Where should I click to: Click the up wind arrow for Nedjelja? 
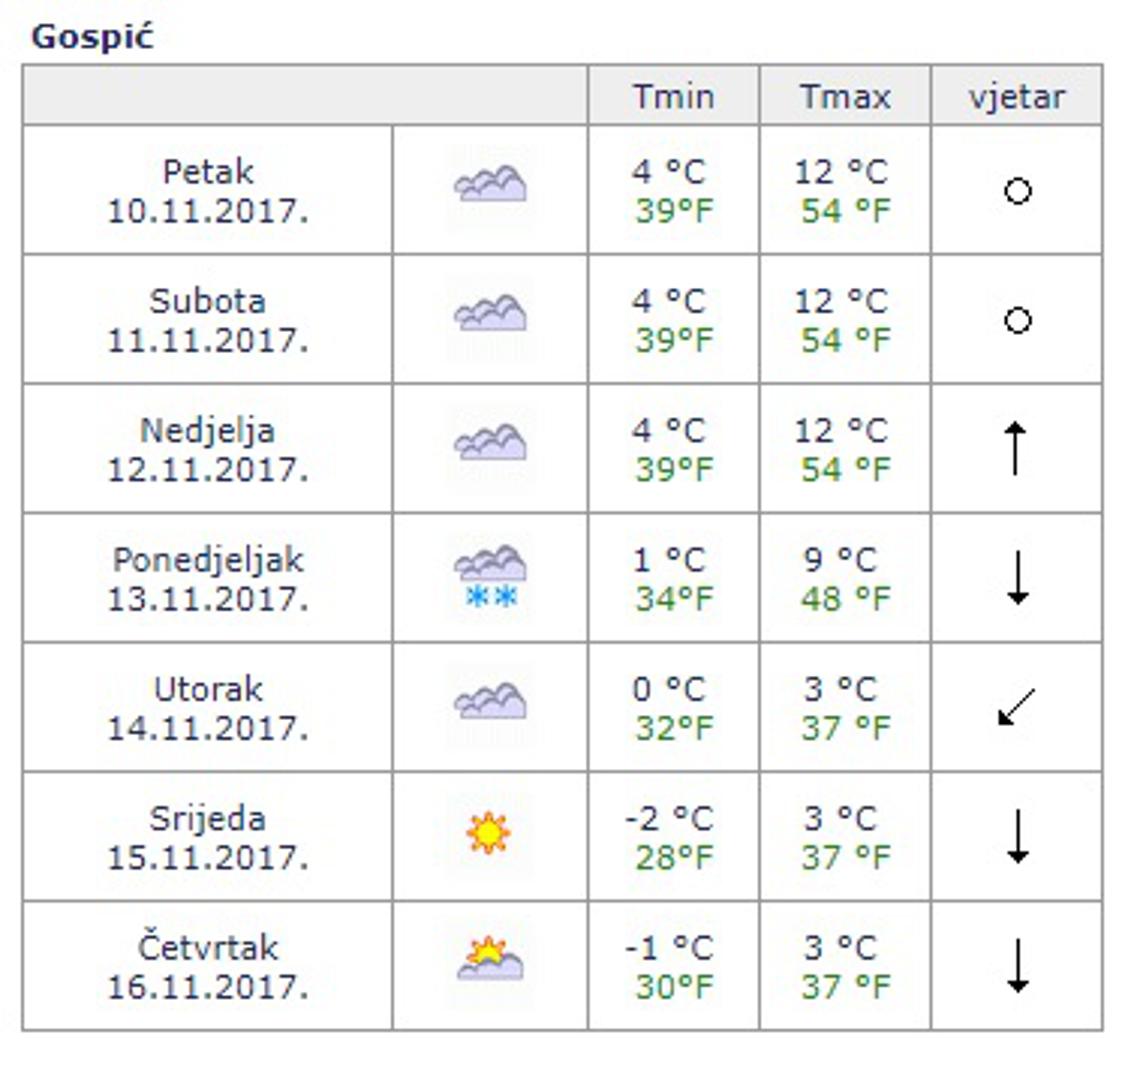pyautogui.click(x=1016, y=448)
